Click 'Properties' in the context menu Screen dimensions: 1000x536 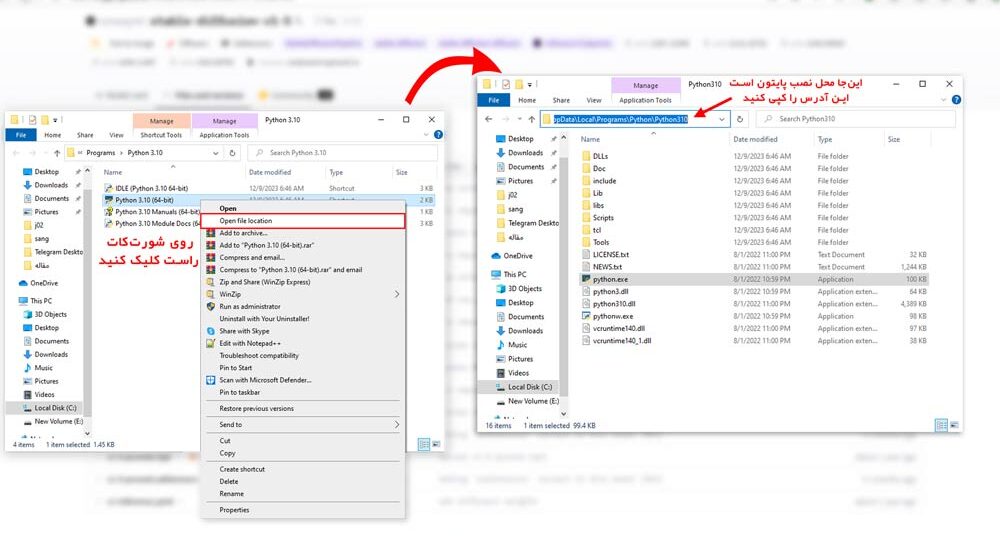234,510
